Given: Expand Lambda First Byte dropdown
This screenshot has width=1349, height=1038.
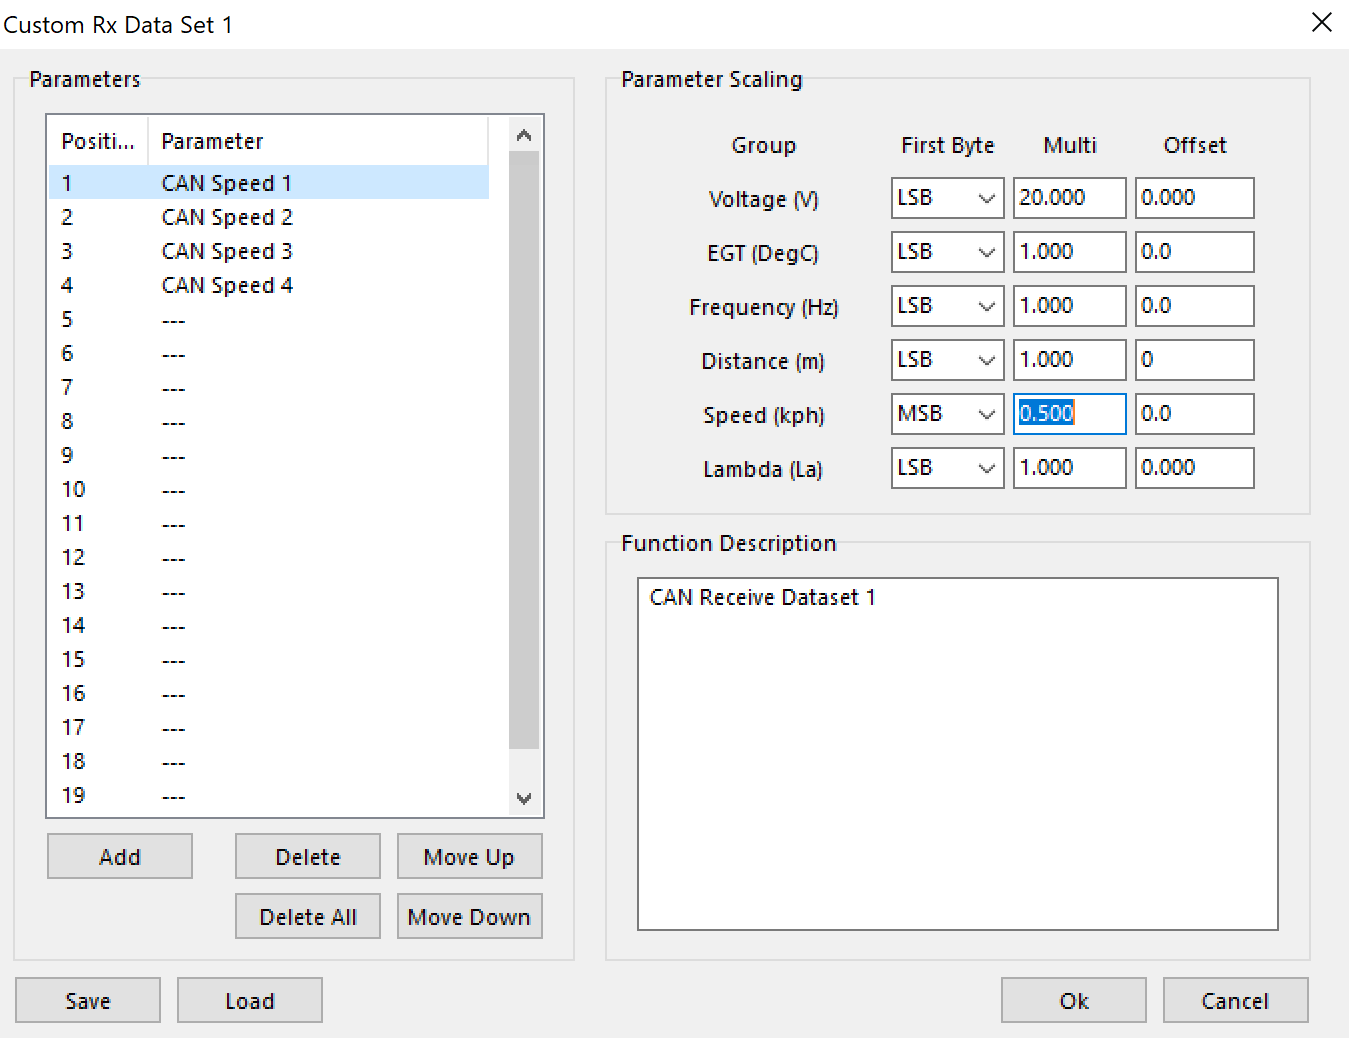Looking at the screenshot, I should pos(947,468).
